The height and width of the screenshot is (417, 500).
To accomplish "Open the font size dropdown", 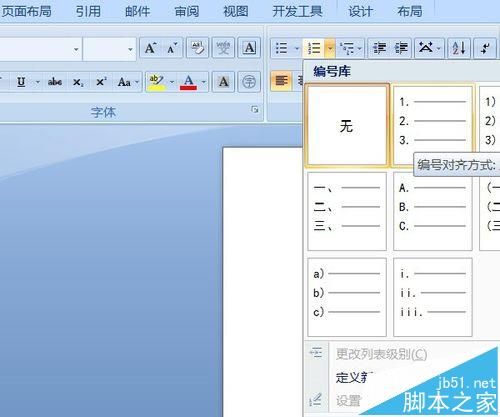I will (130, 49).
